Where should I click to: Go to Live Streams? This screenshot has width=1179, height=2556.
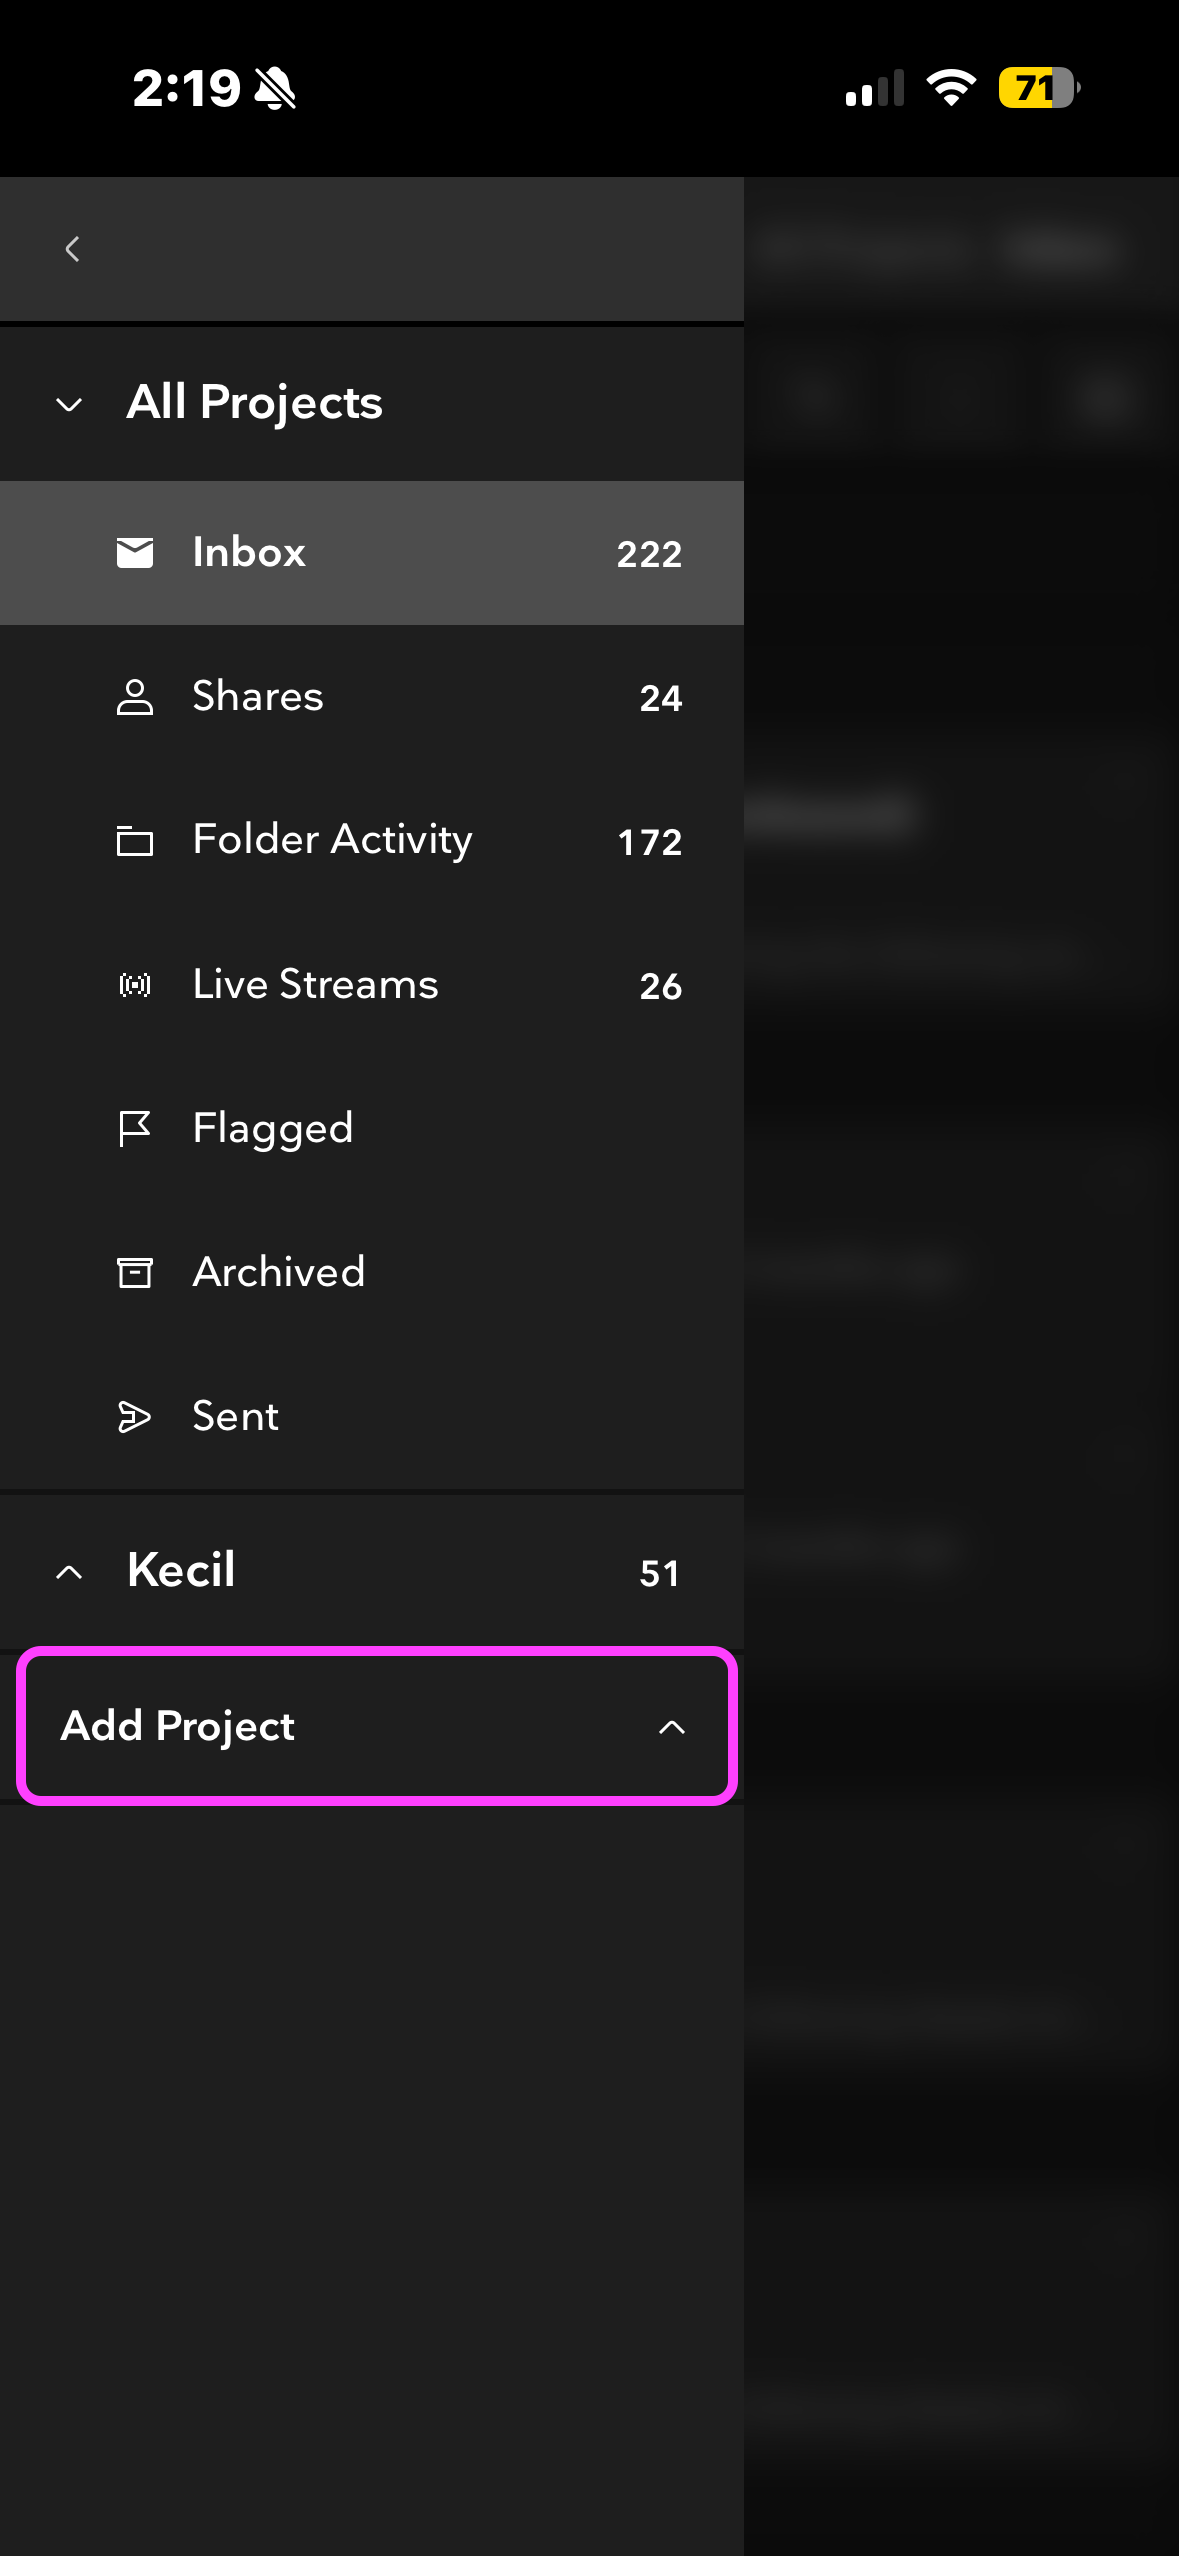click(315, 985)
